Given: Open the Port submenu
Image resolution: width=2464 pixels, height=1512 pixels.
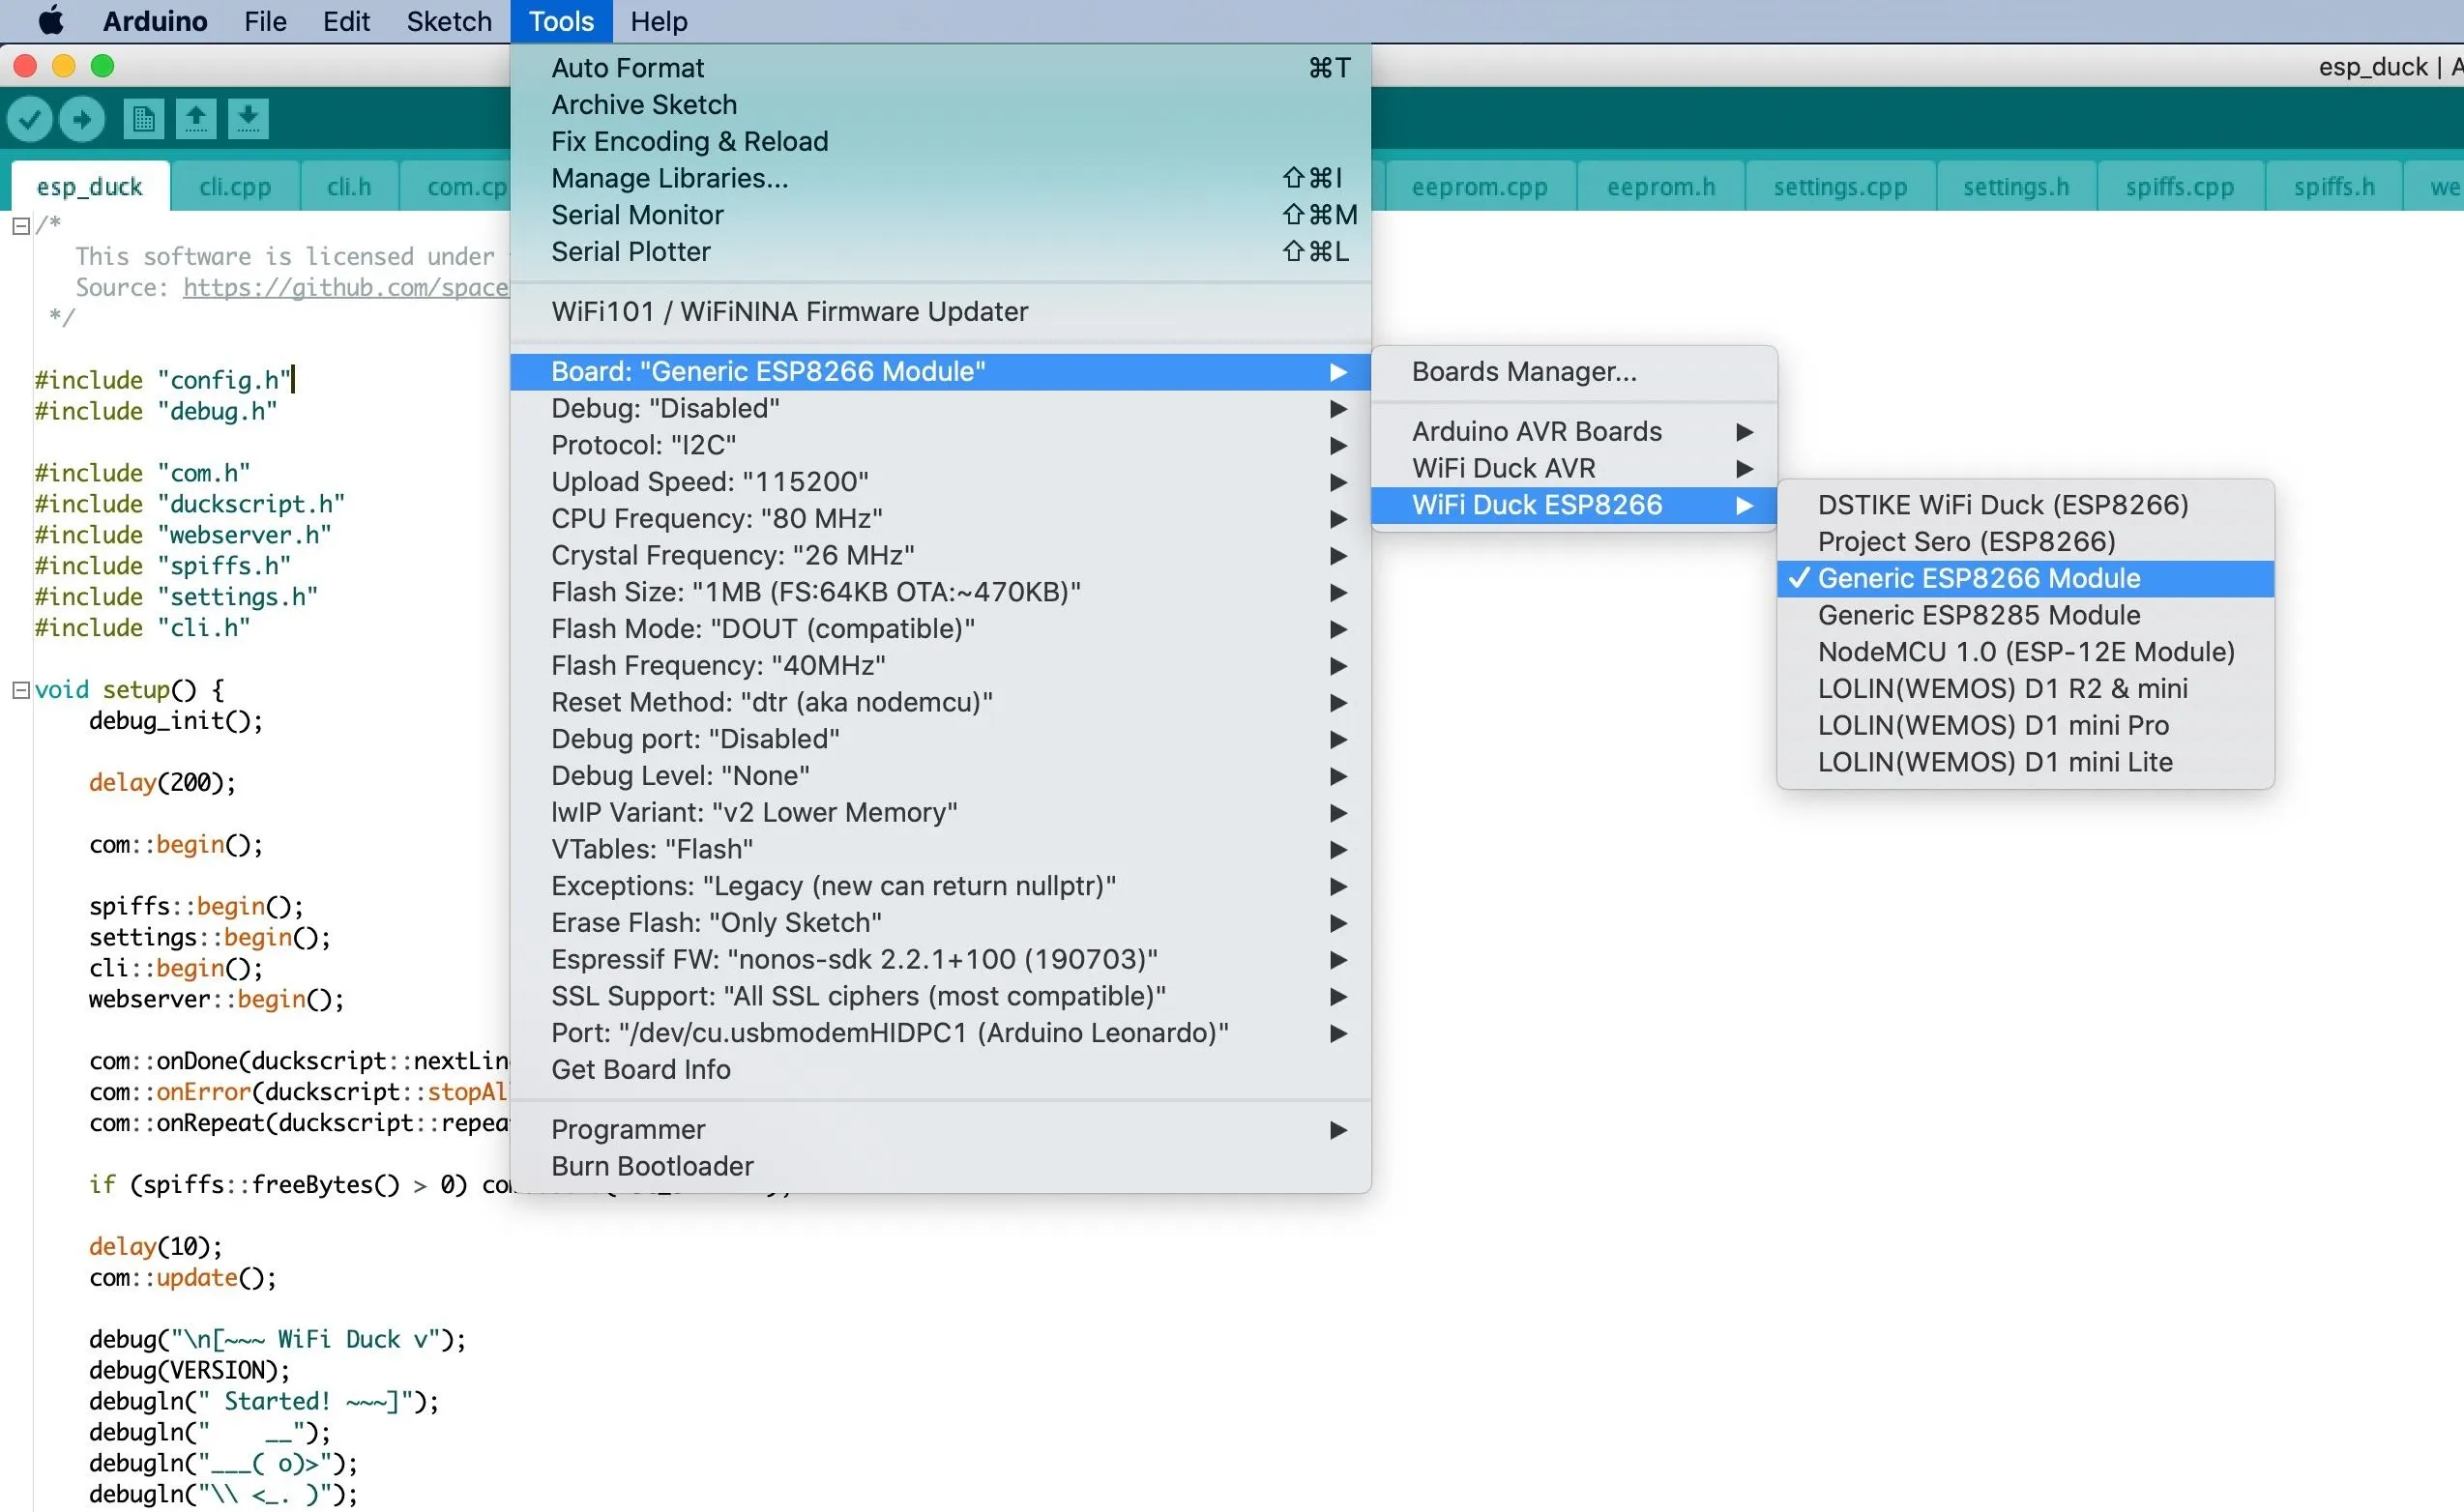Looking at the screenshot, I should pos(940,1033).
